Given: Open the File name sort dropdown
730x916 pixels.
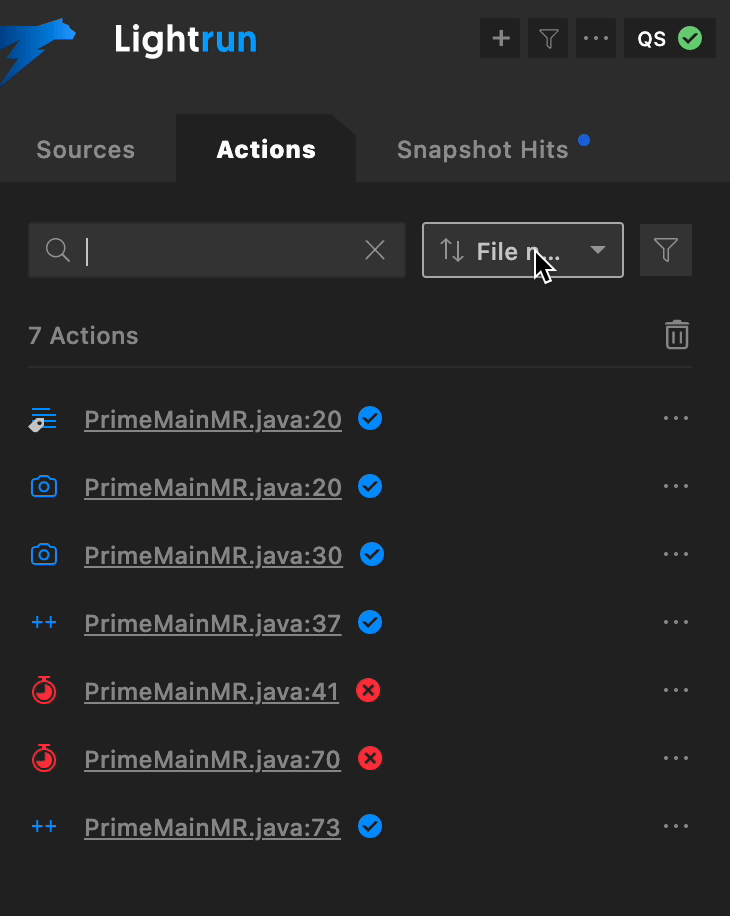Looking at the screenshot, I should (x=523, y=250).
